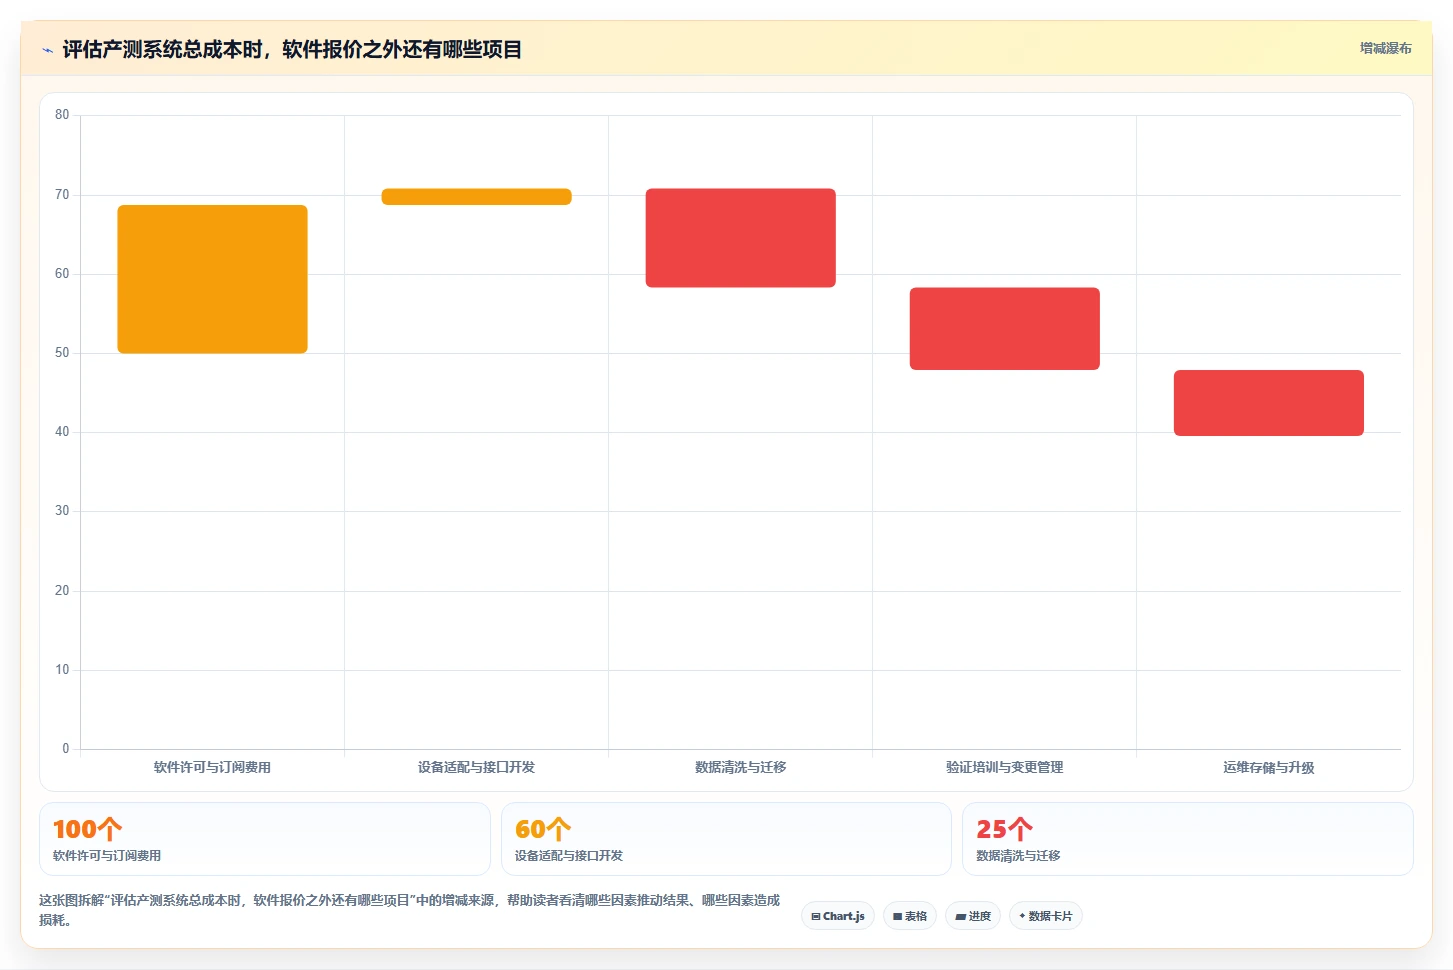Select the Chart.js tag

click(838, 916)
